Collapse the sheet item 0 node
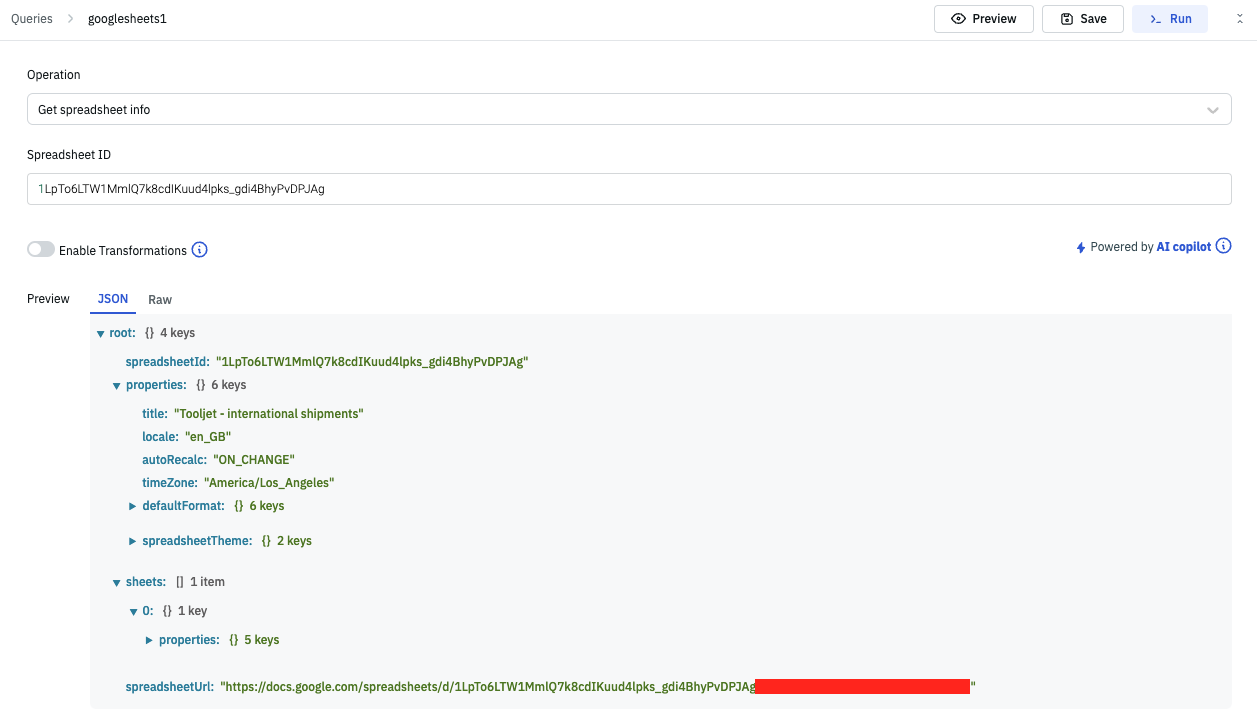1257x721 pixels. click(x=133, y=611)
